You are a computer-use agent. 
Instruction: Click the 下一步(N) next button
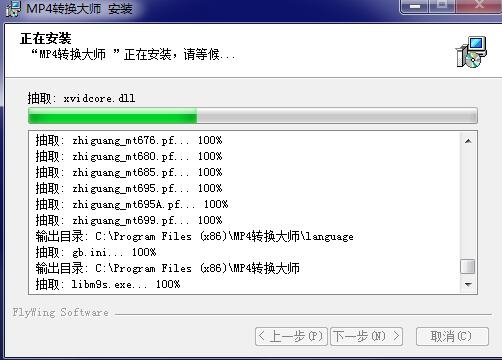[366, 336]
